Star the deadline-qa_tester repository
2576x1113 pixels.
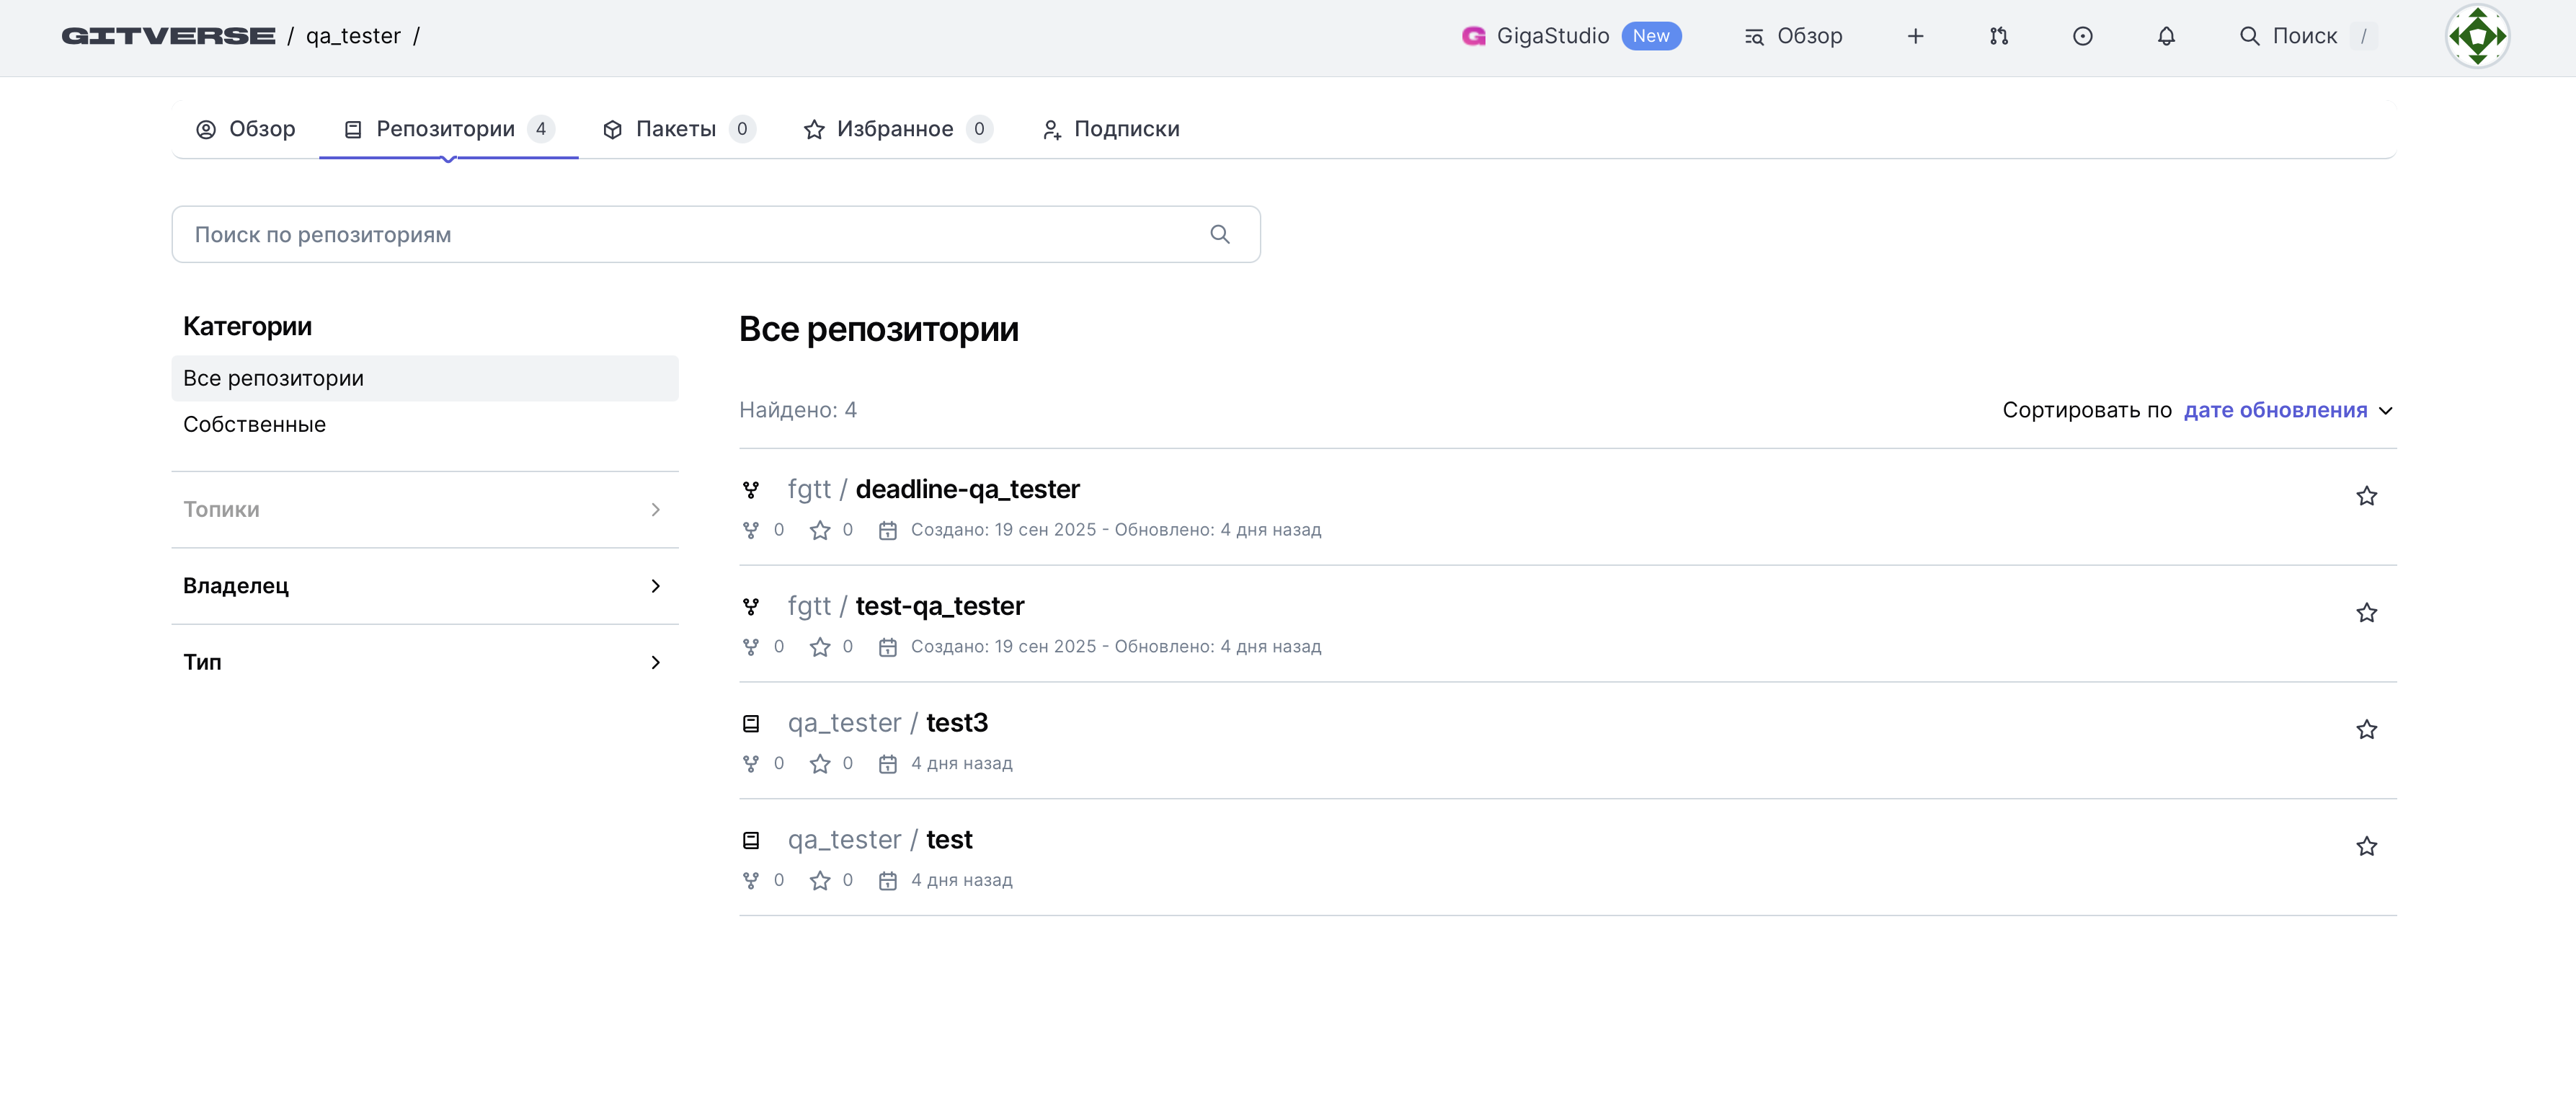coord(2365,496)
